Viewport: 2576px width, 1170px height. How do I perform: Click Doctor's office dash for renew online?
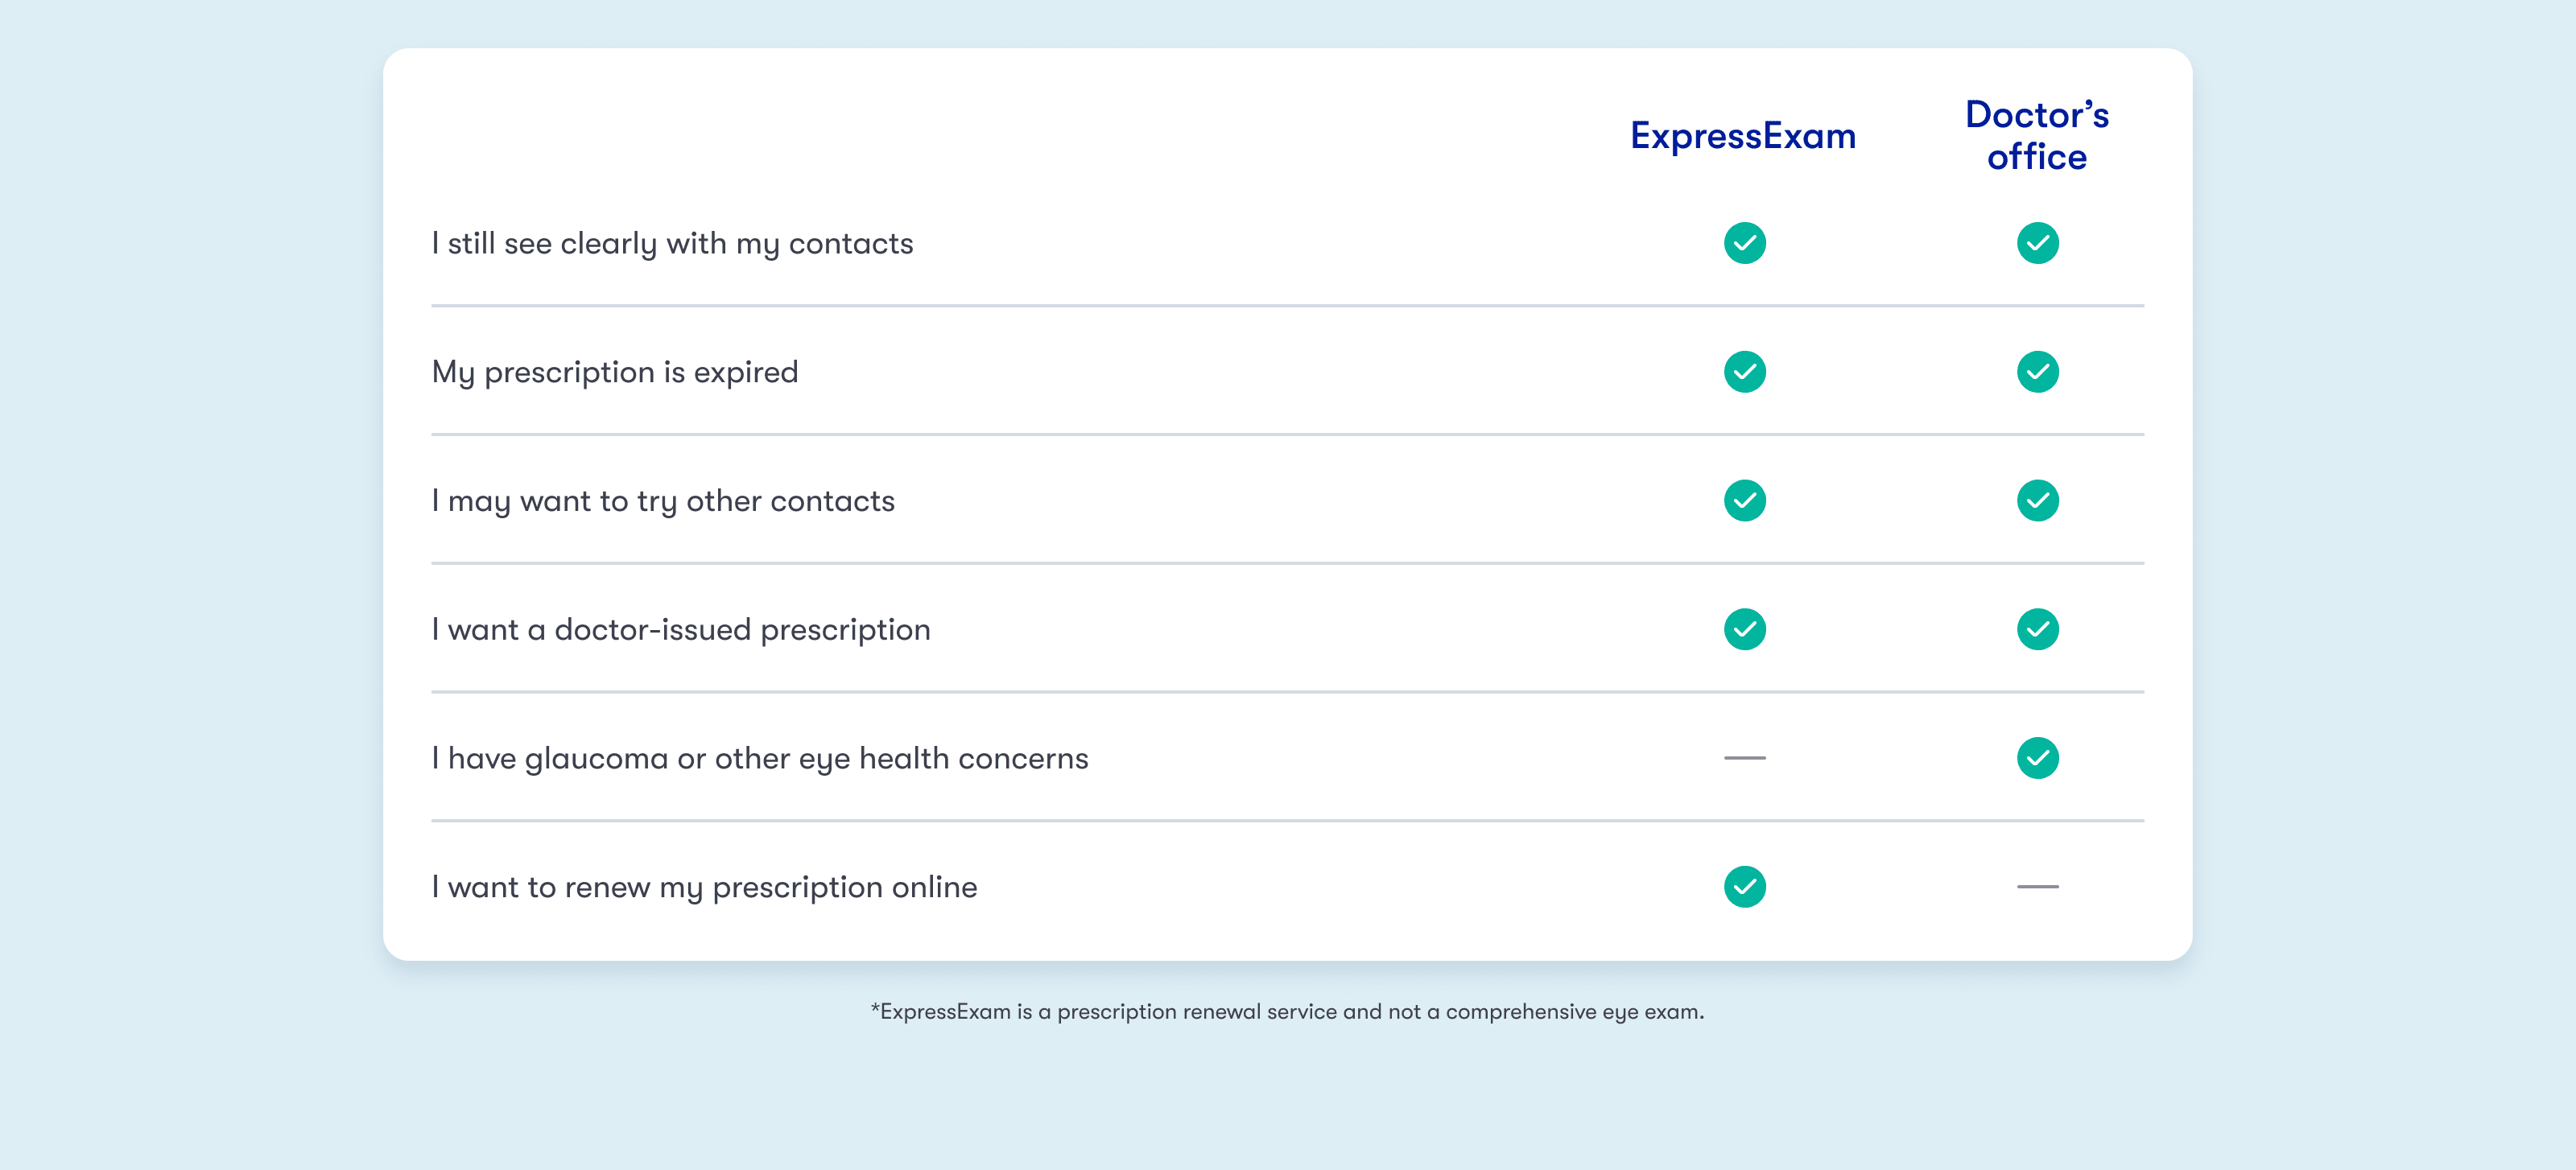[x=2037, y=887]
